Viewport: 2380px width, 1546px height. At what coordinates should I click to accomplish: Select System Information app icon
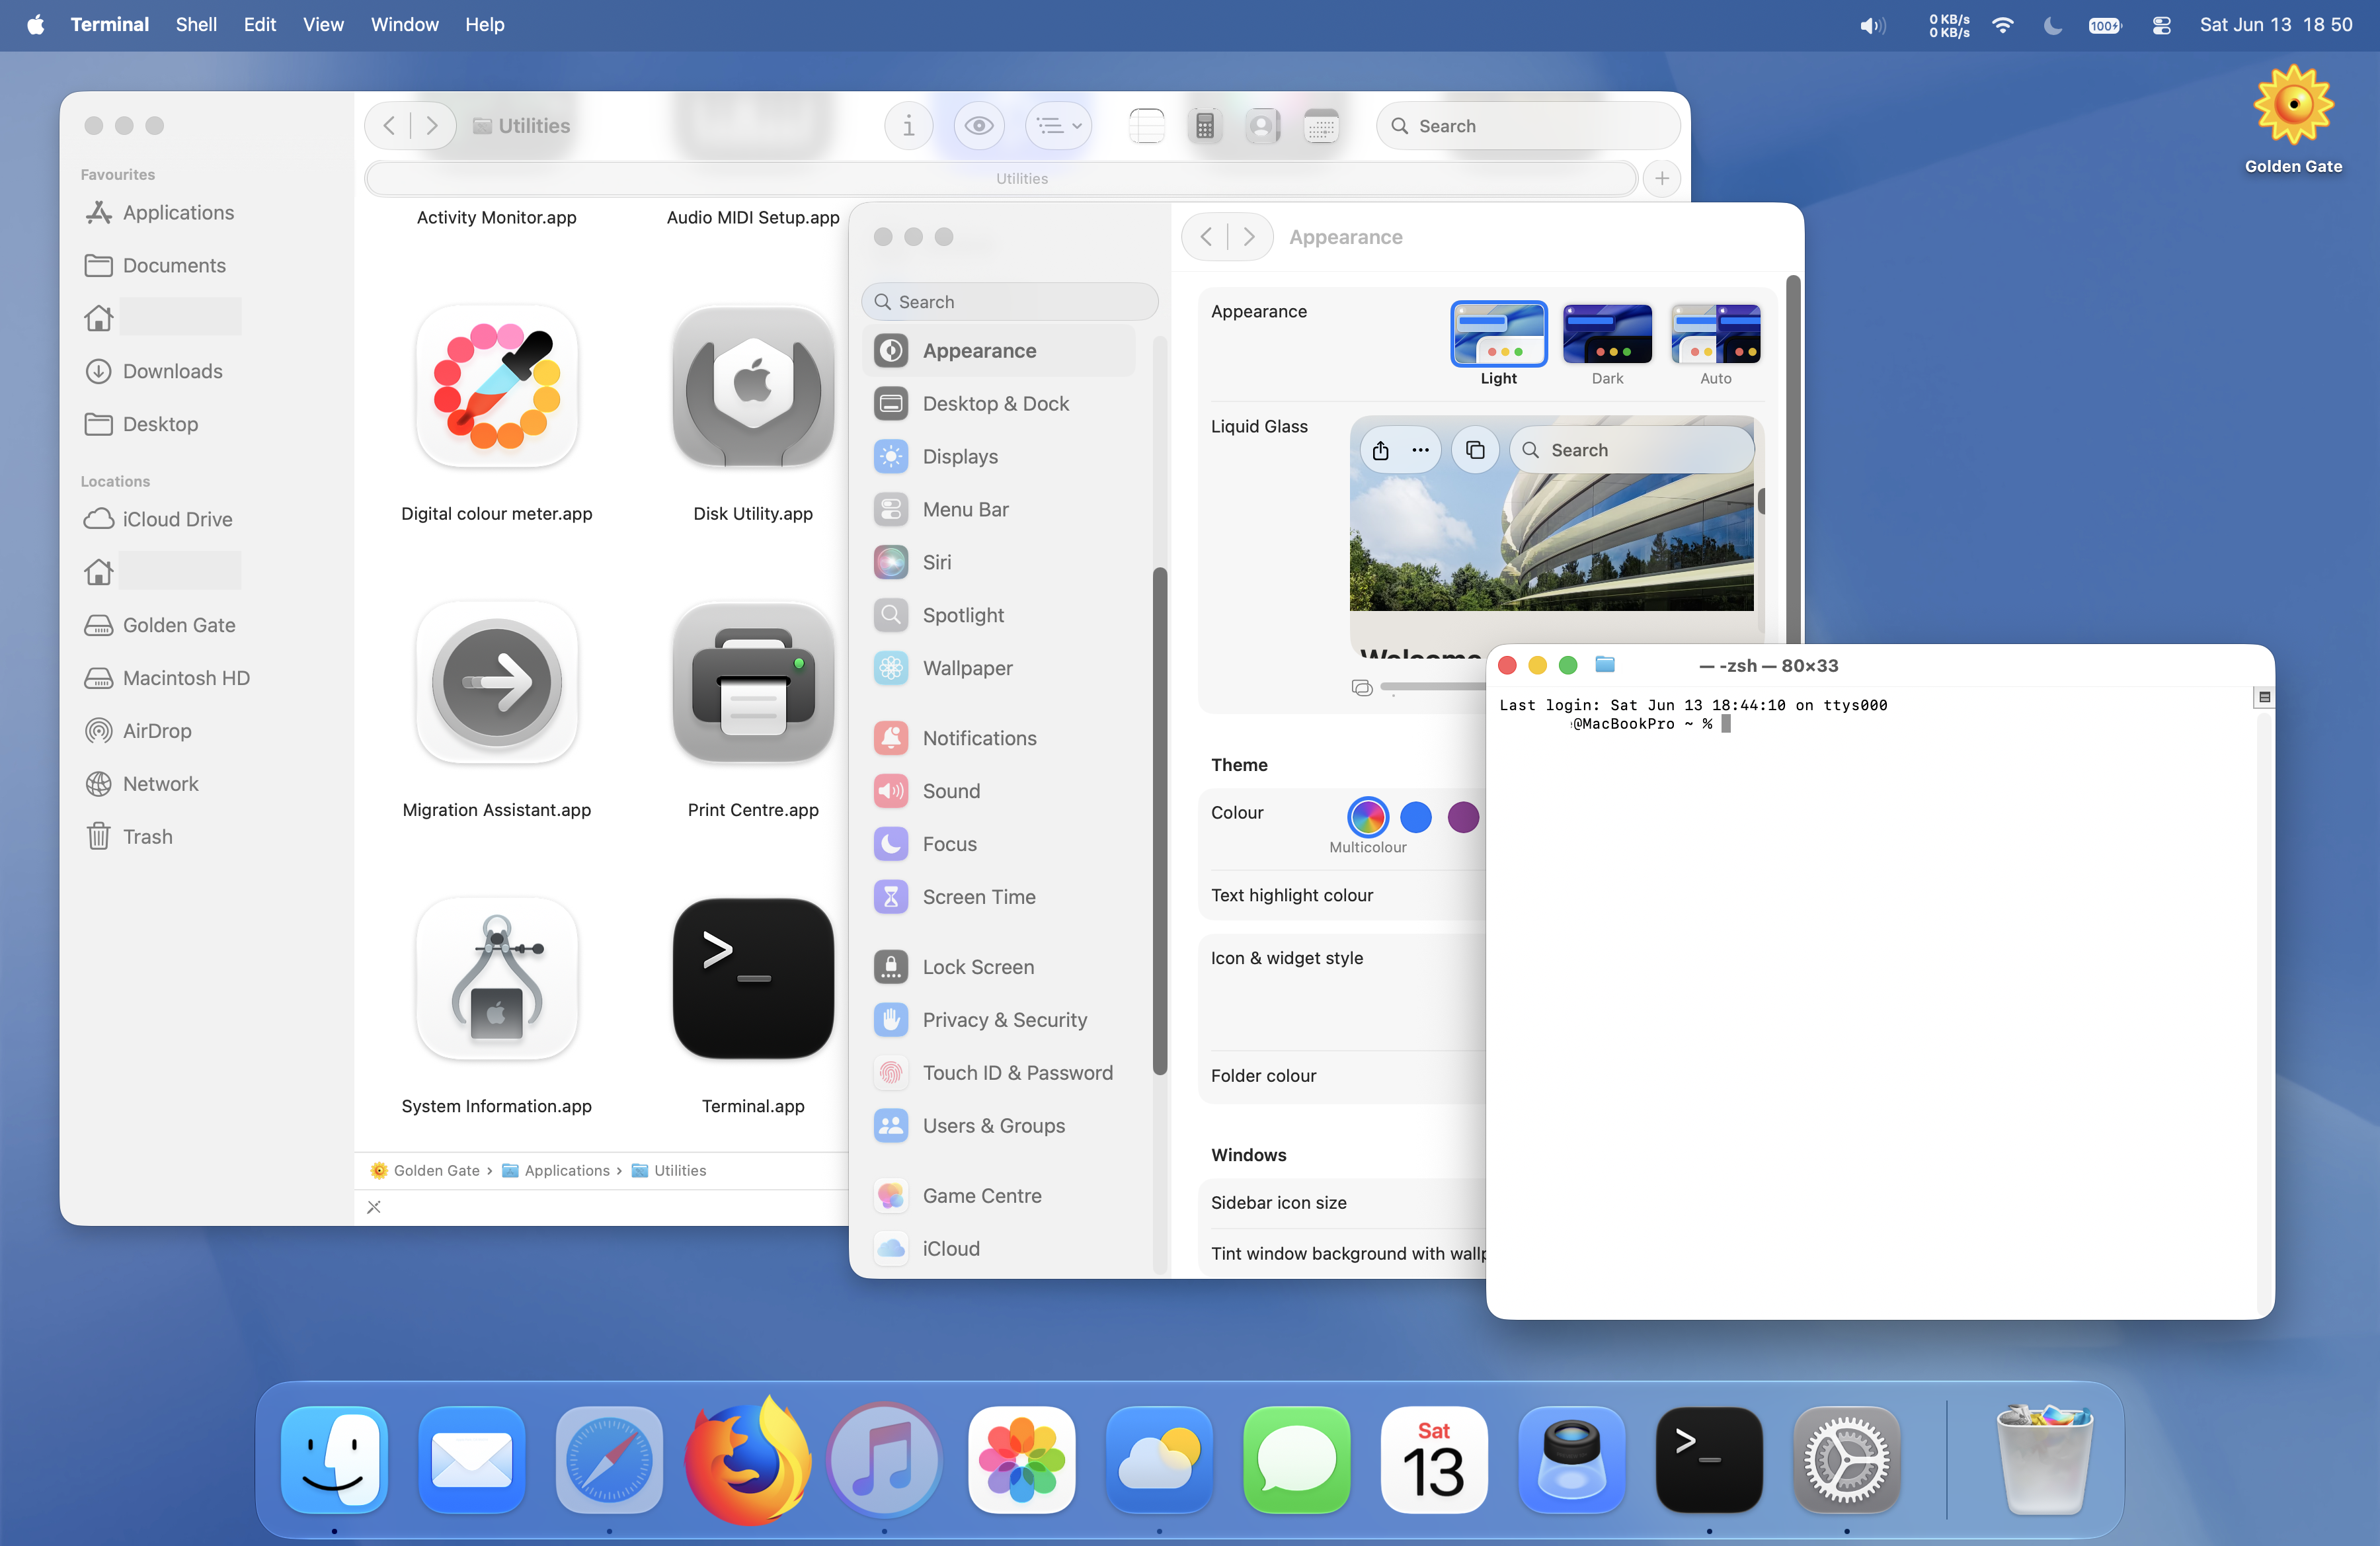(496, 979)
